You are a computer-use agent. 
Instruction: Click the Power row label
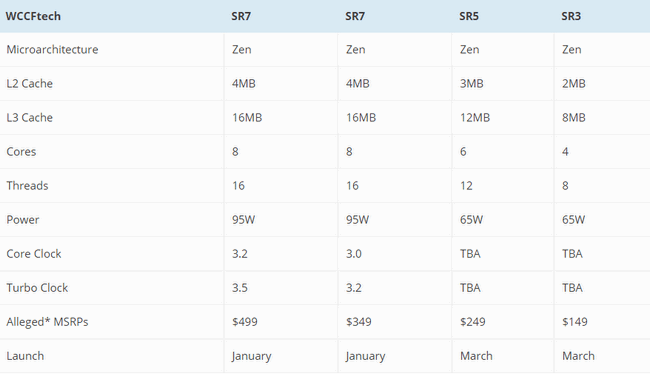(22, 219)
